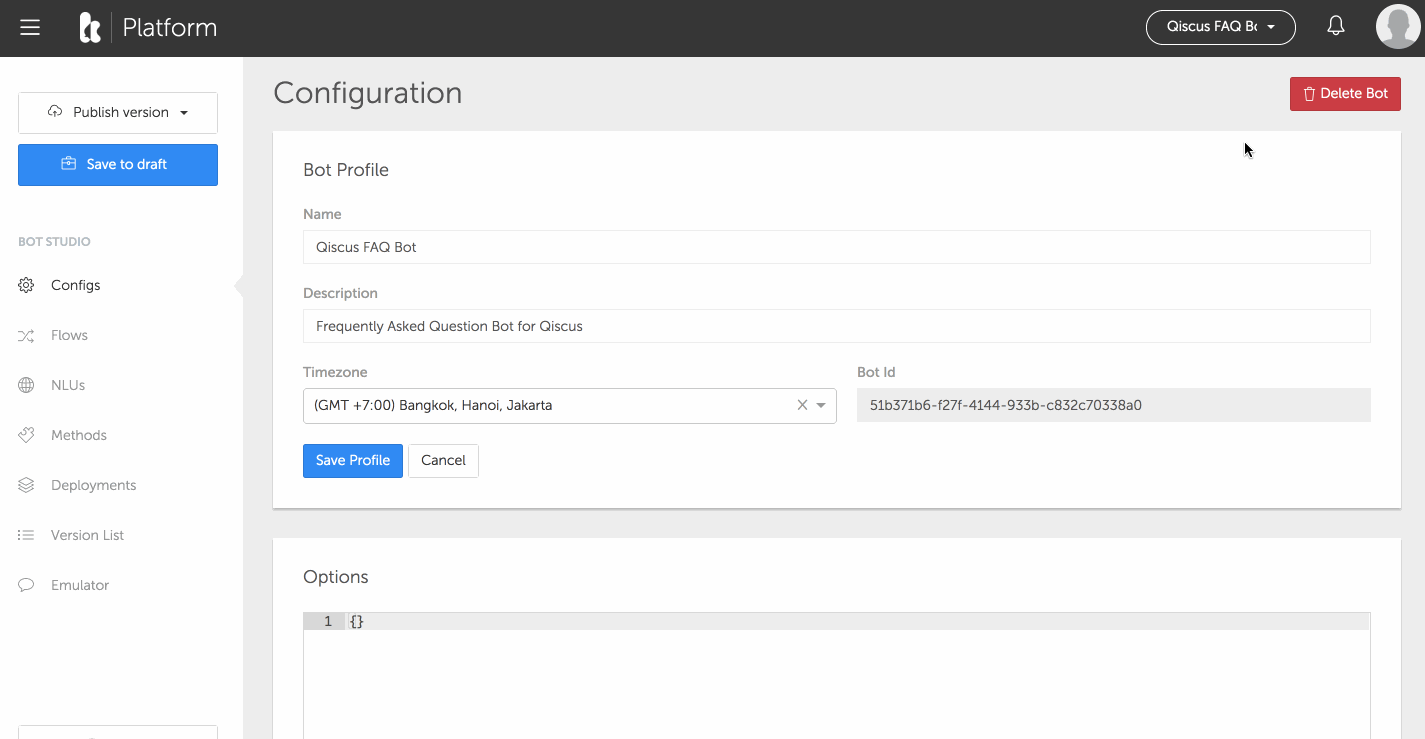Image resolution: width=1425 pixels, height=739 pixels.
Task: Expand the Publish version dropdown
Action: coord(118,113)
